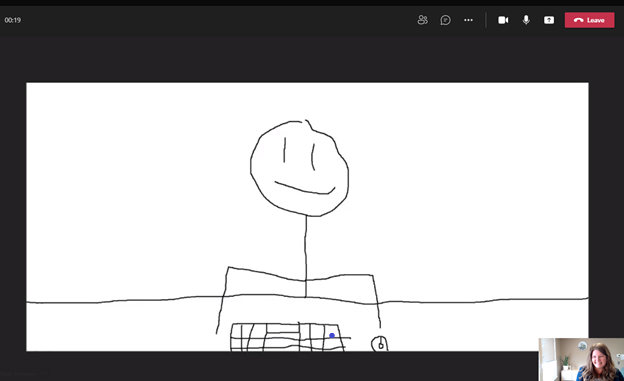Open the More actions ellipsis menu
This screenshot has width=624, height=381.
pos(468,20)
